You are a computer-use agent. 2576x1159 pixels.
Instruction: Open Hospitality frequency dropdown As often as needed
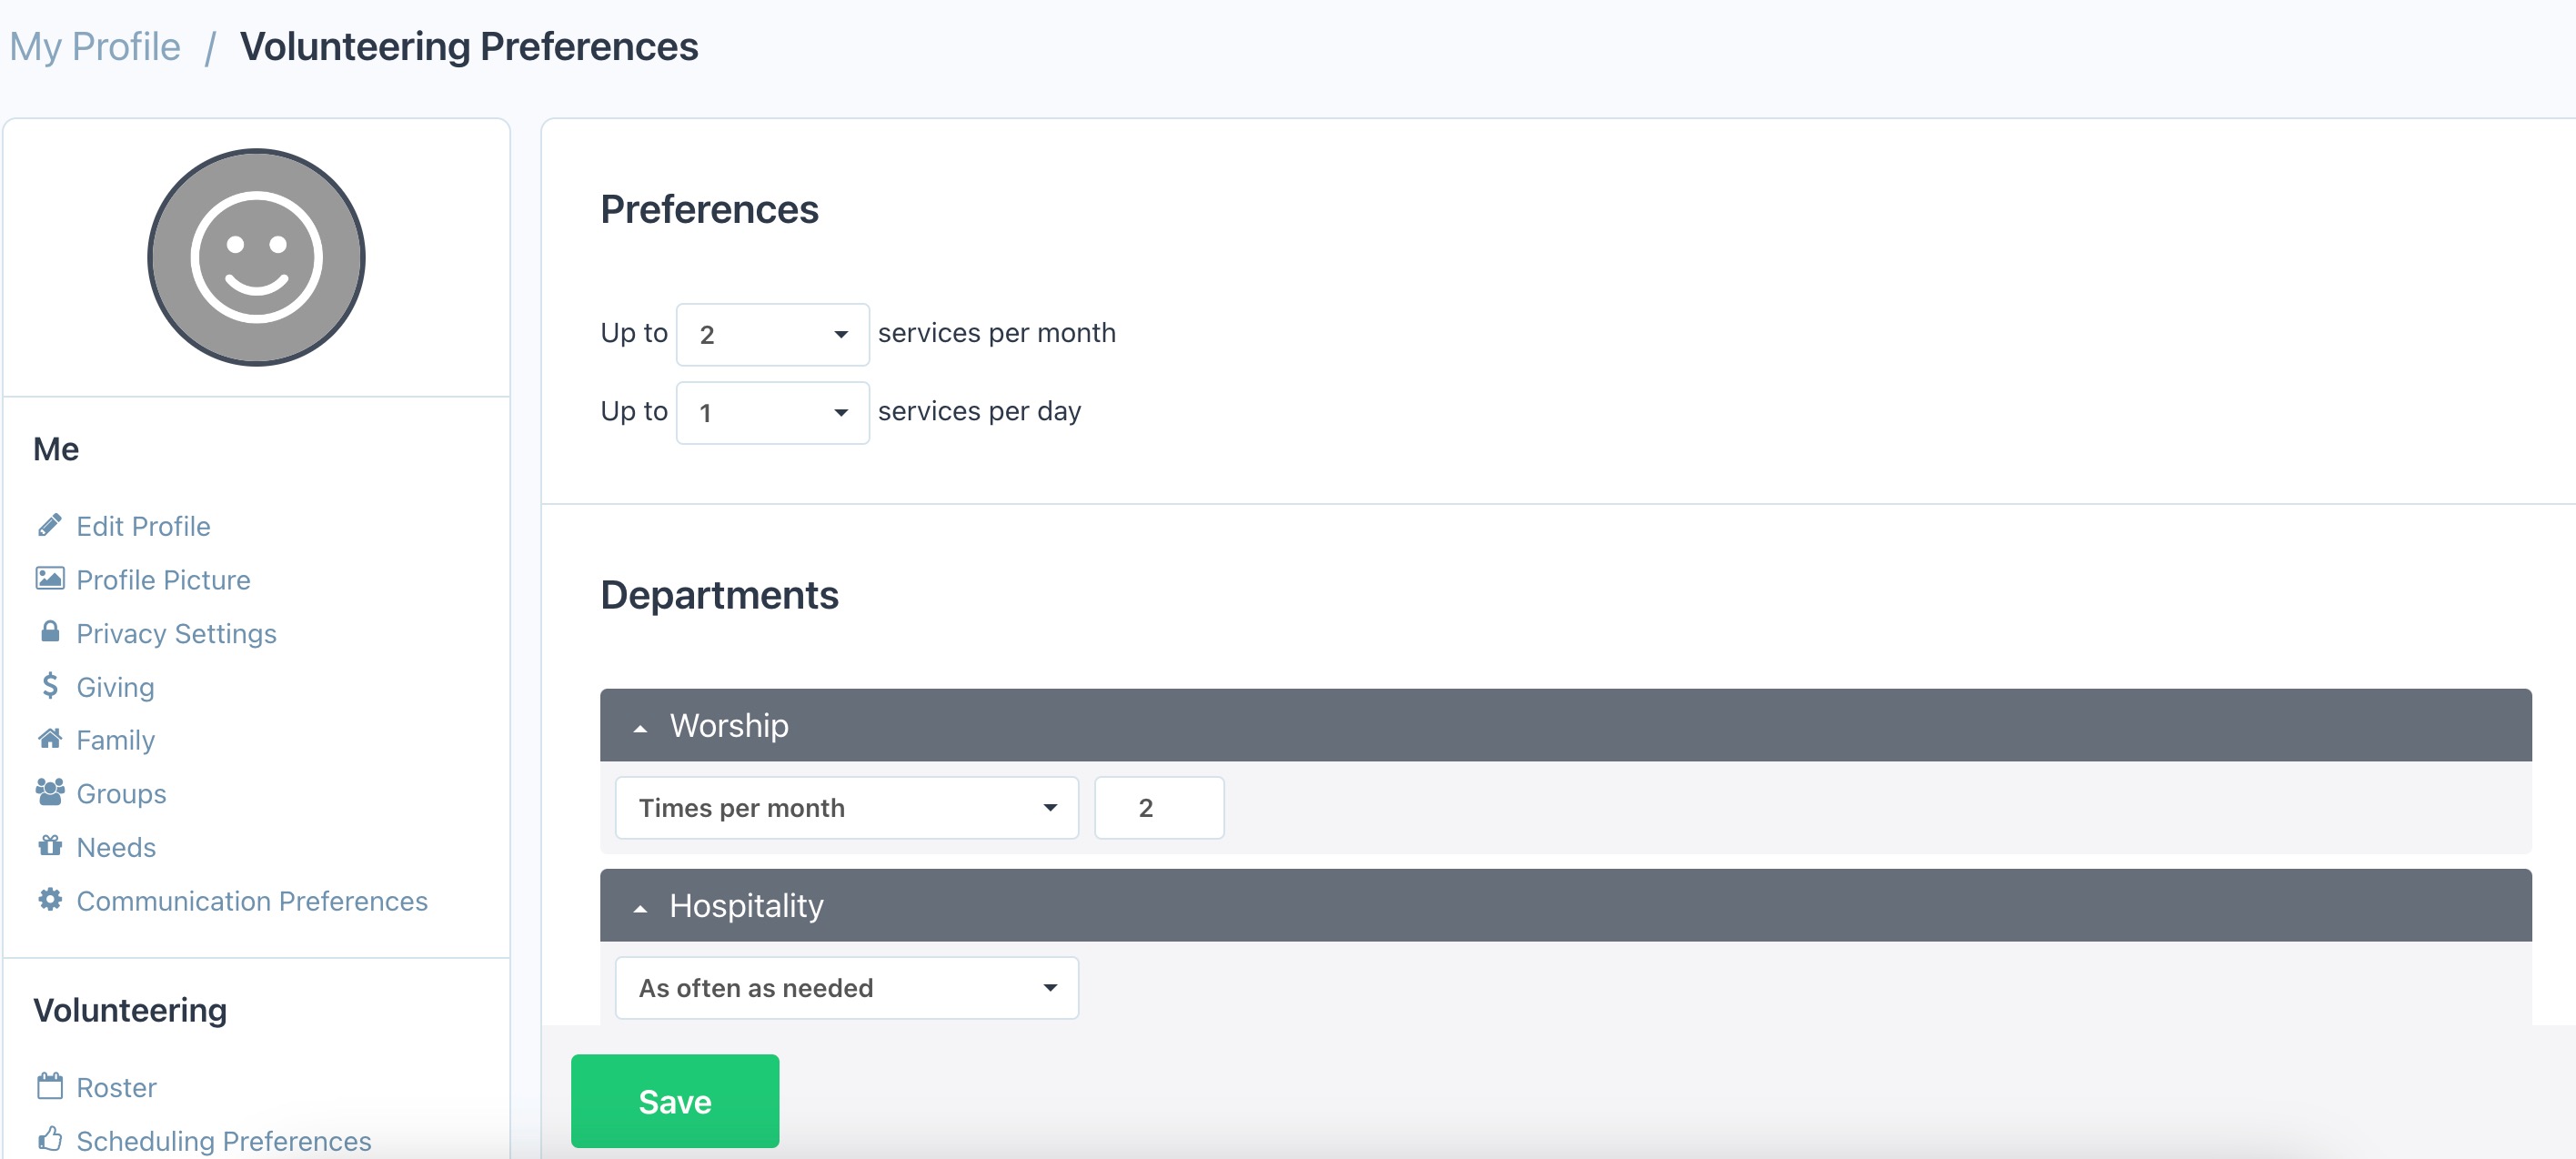(846, 987)
